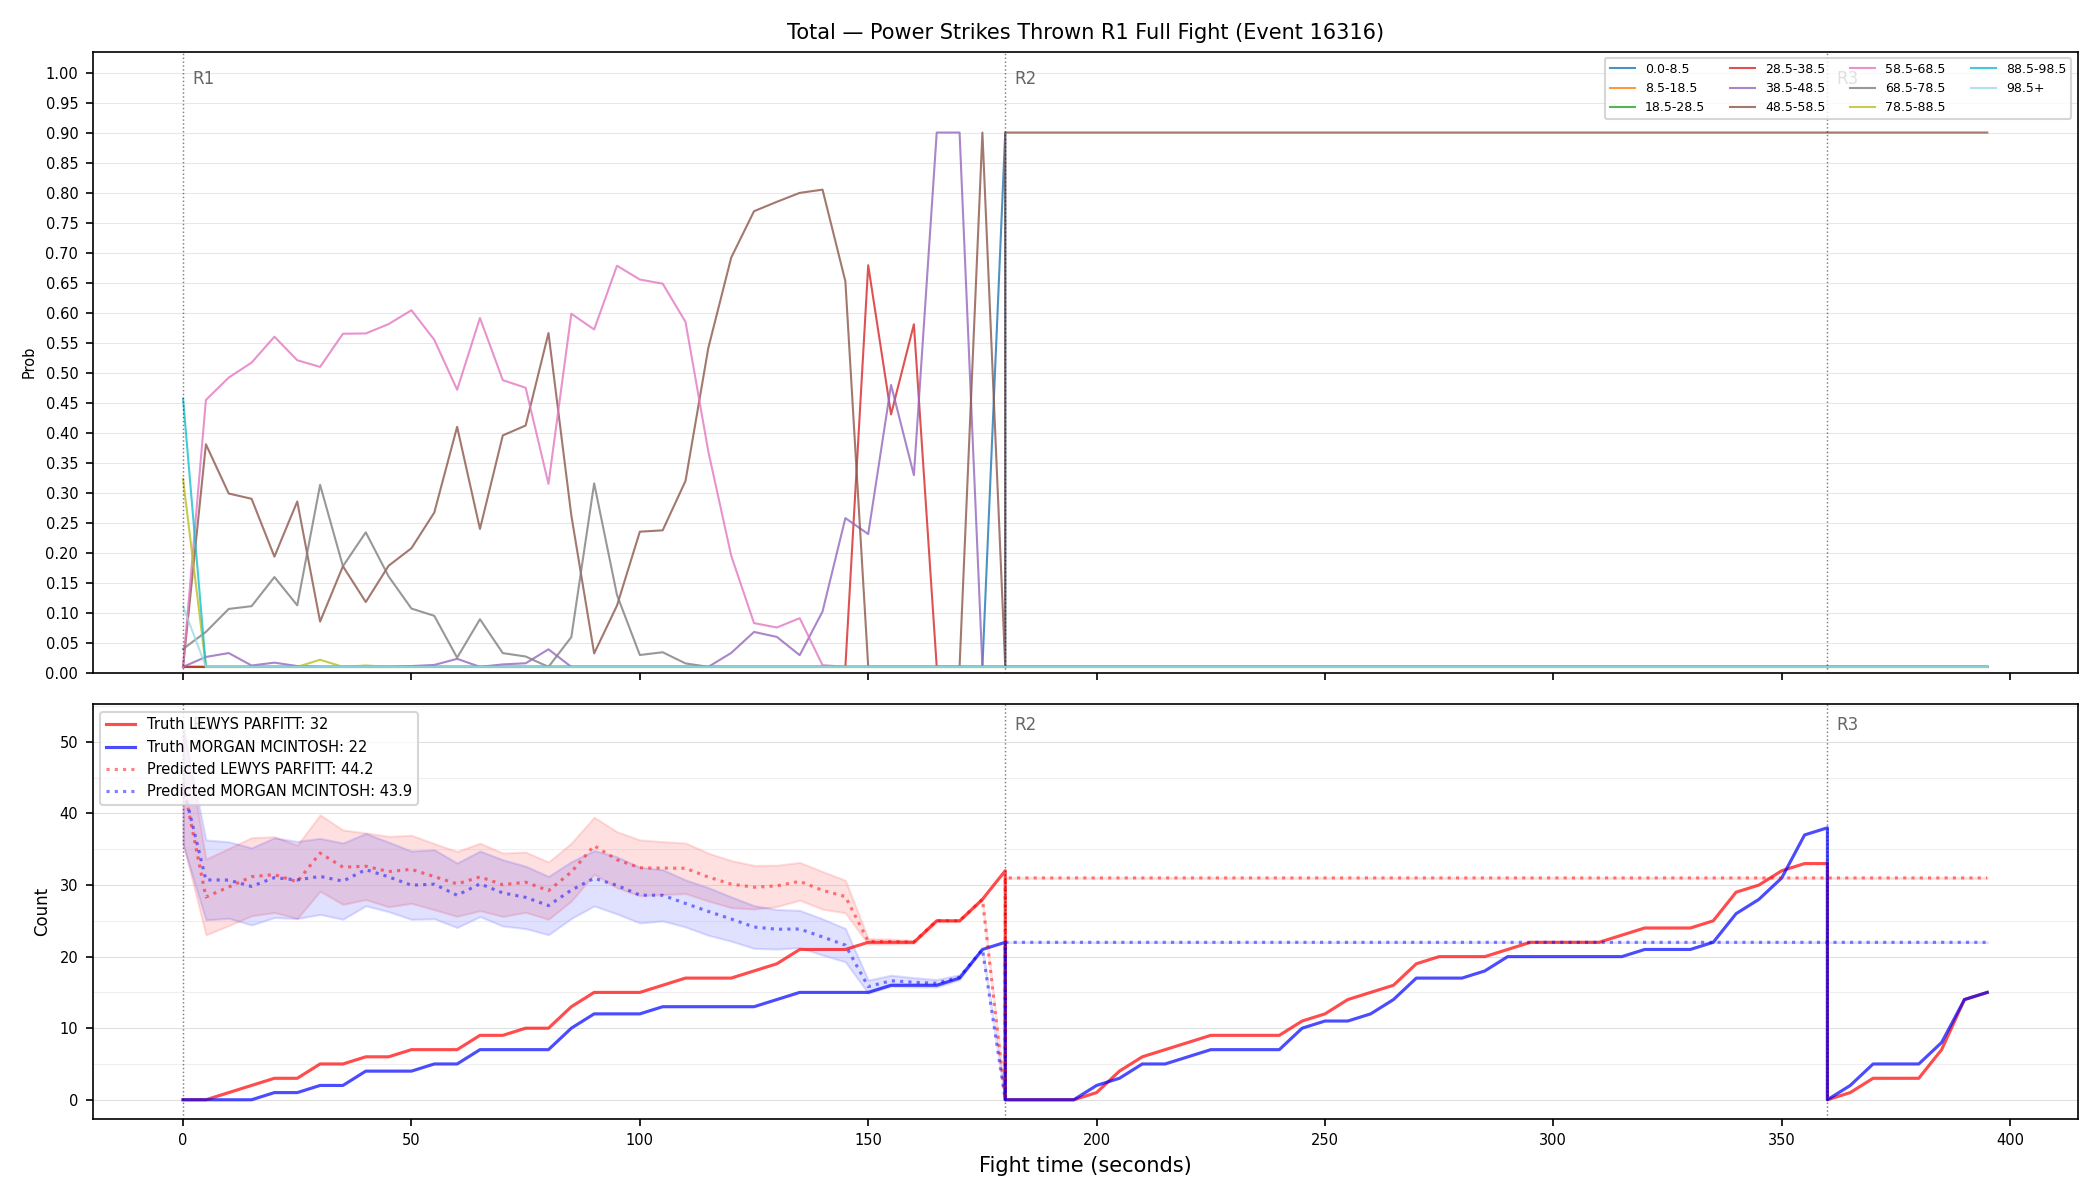This screenshot has height=1200, width=2100.
Task: Click the 350 tick on the time axis
Action: (1781, 1139)
